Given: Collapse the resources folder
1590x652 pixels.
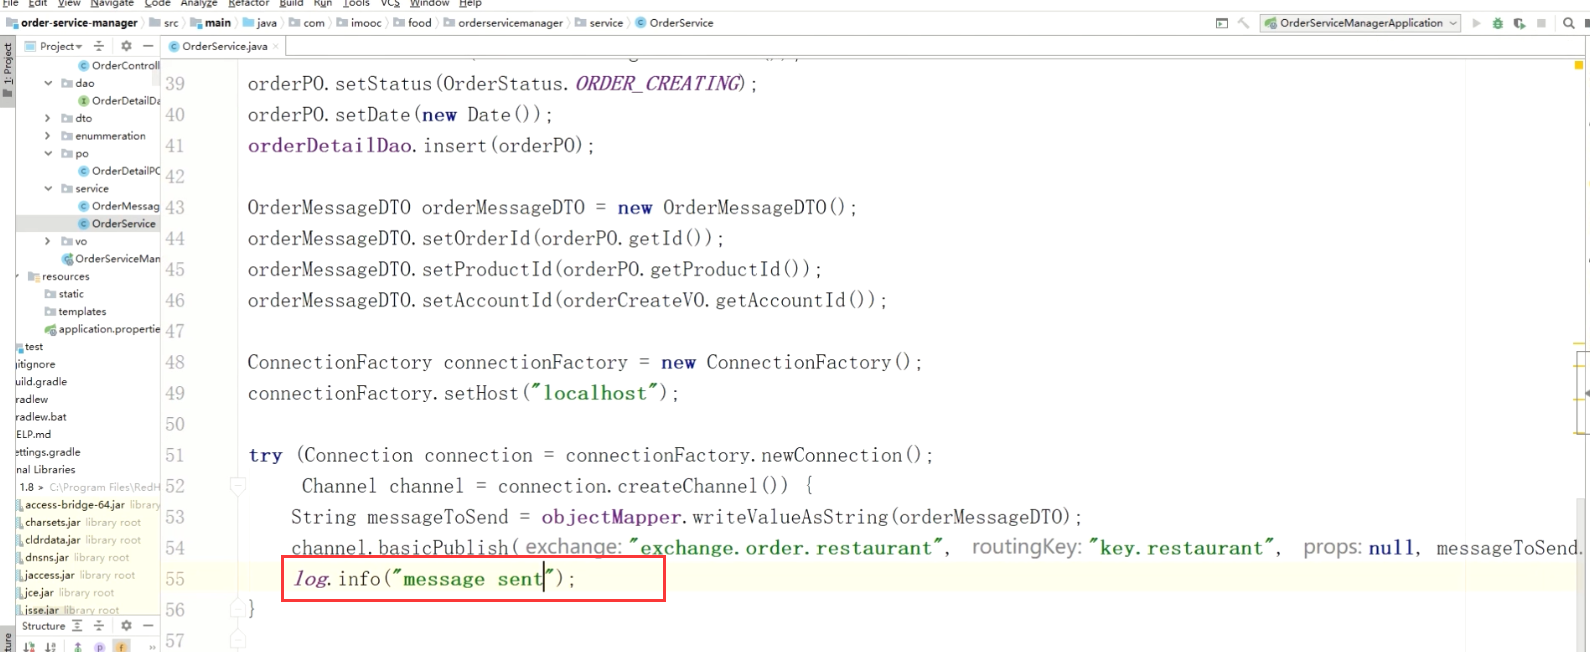Looking at the screenshot, I should tap(19, 276).
